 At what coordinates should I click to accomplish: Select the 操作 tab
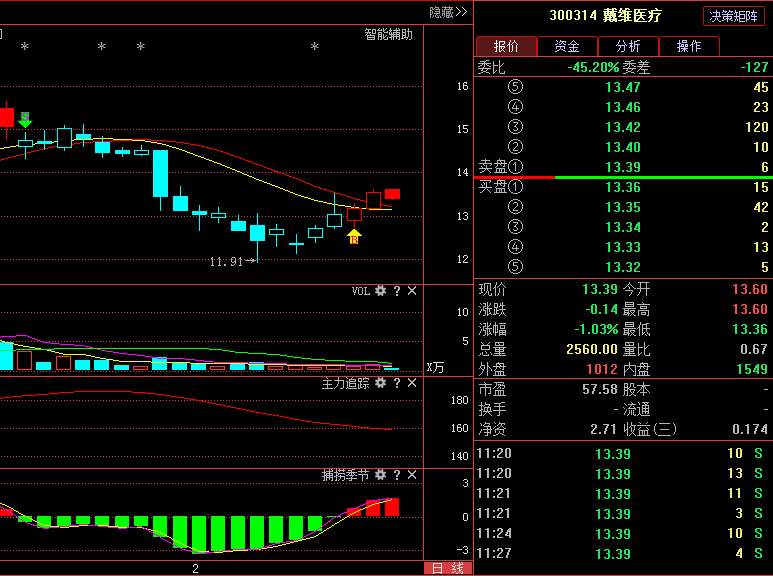pos(689,46)
